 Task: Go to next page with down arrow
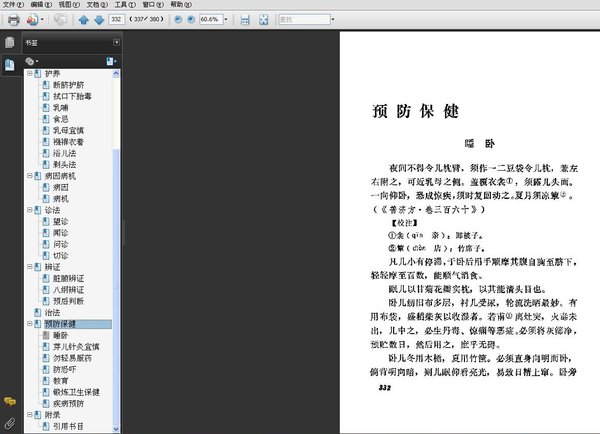click(99, 20)
